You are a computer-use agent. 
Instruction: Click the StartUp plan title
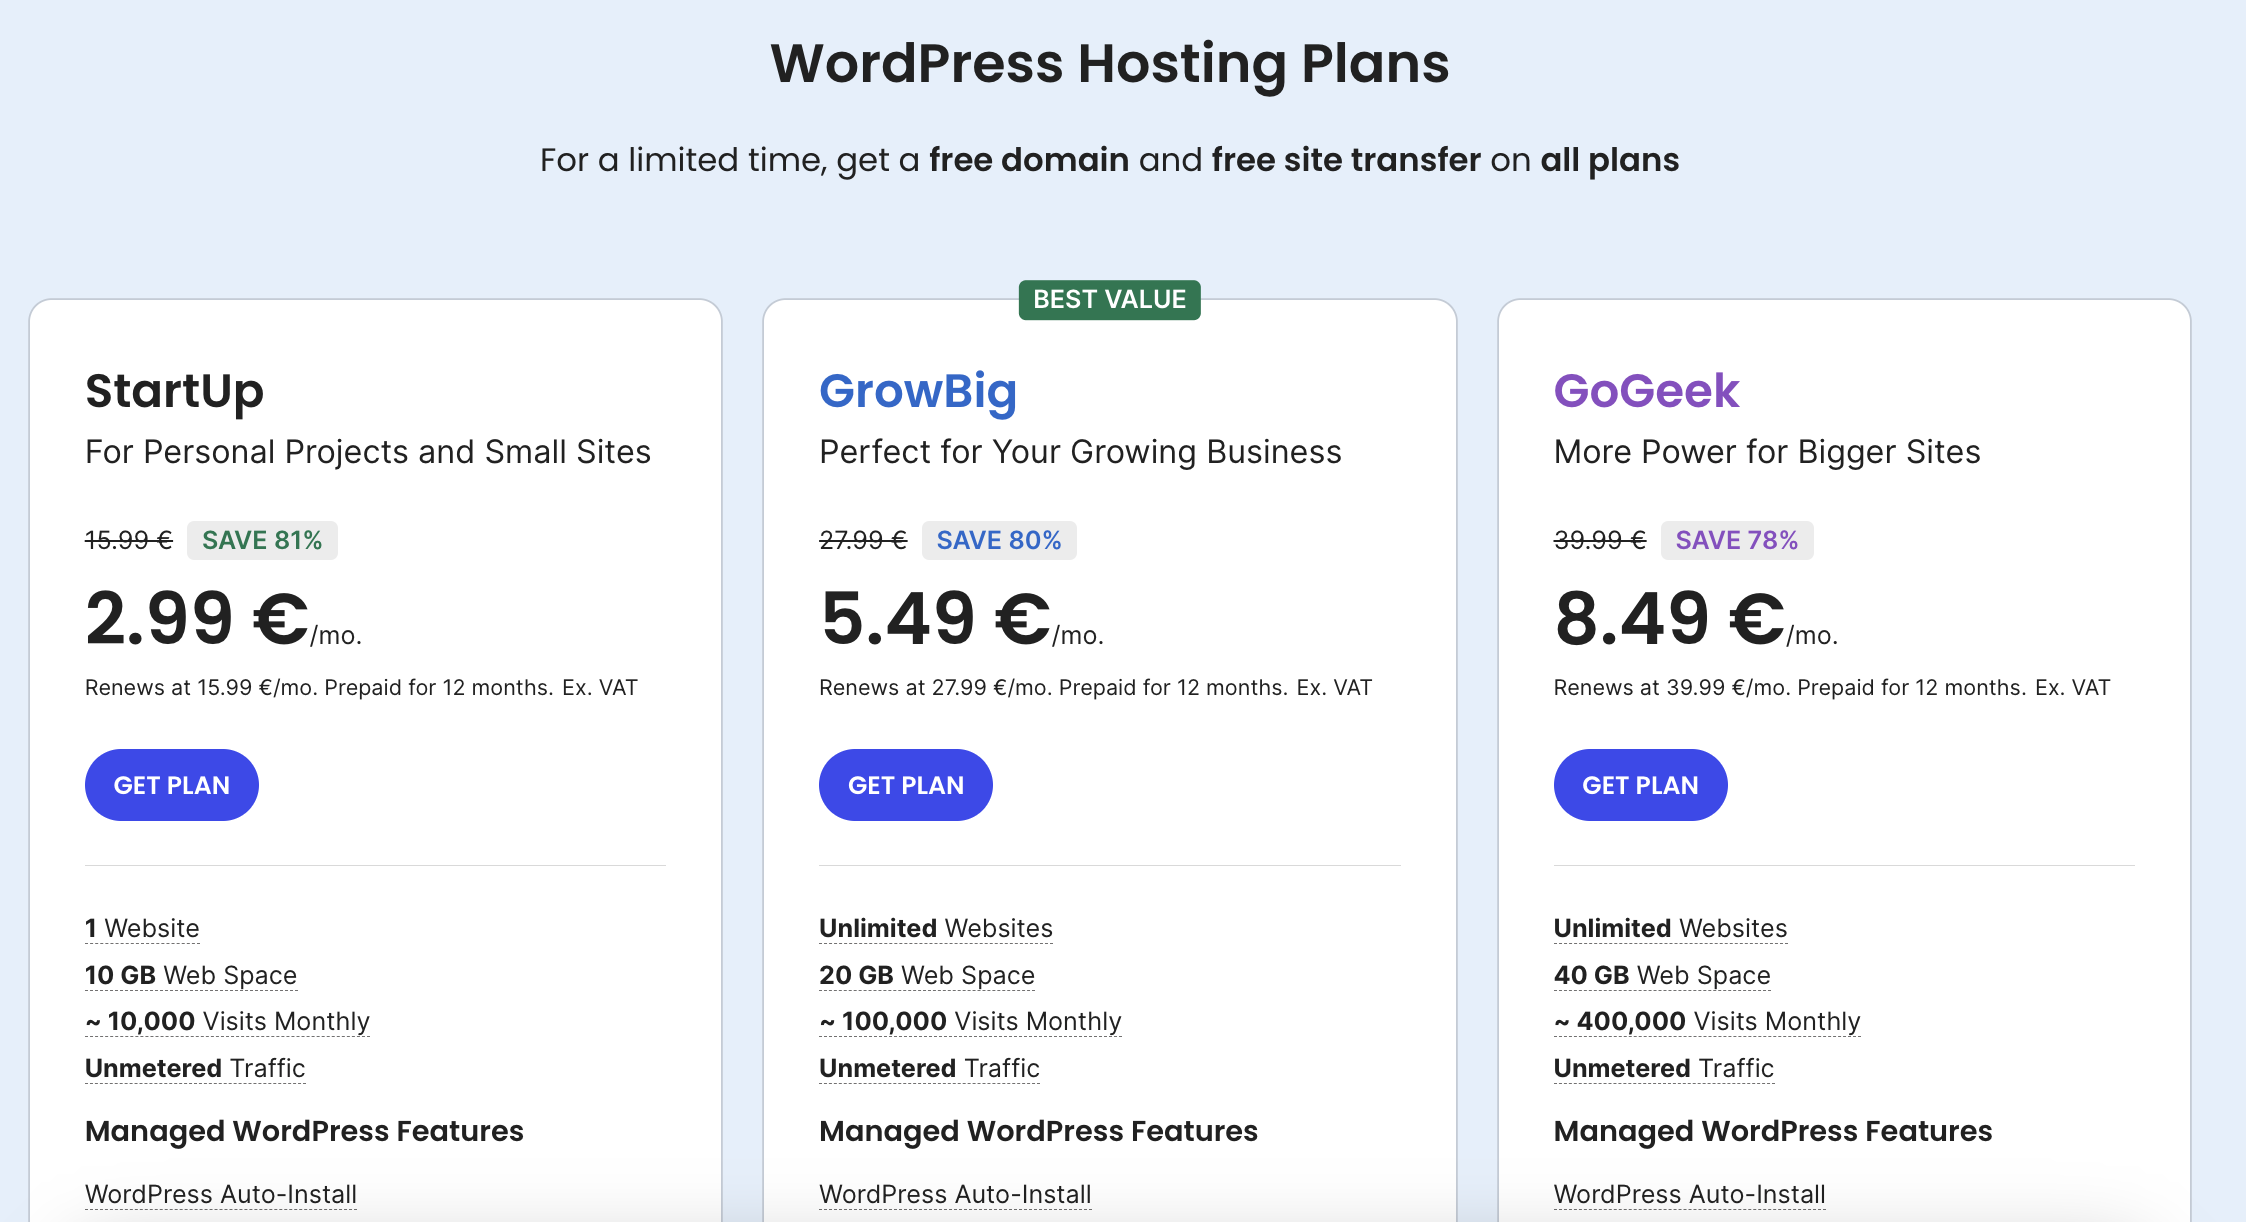[175, 391]
